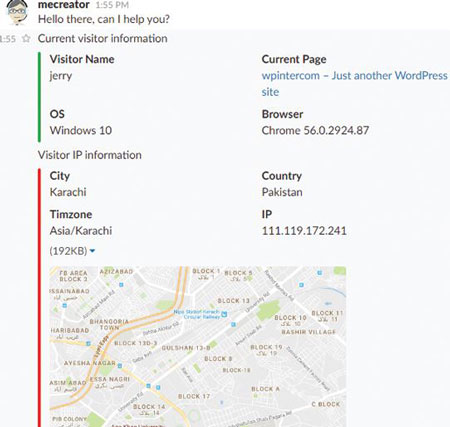Select the IP address 111.119.172.241 text
The image size is (450, 427).
click(x=304, y=231)
